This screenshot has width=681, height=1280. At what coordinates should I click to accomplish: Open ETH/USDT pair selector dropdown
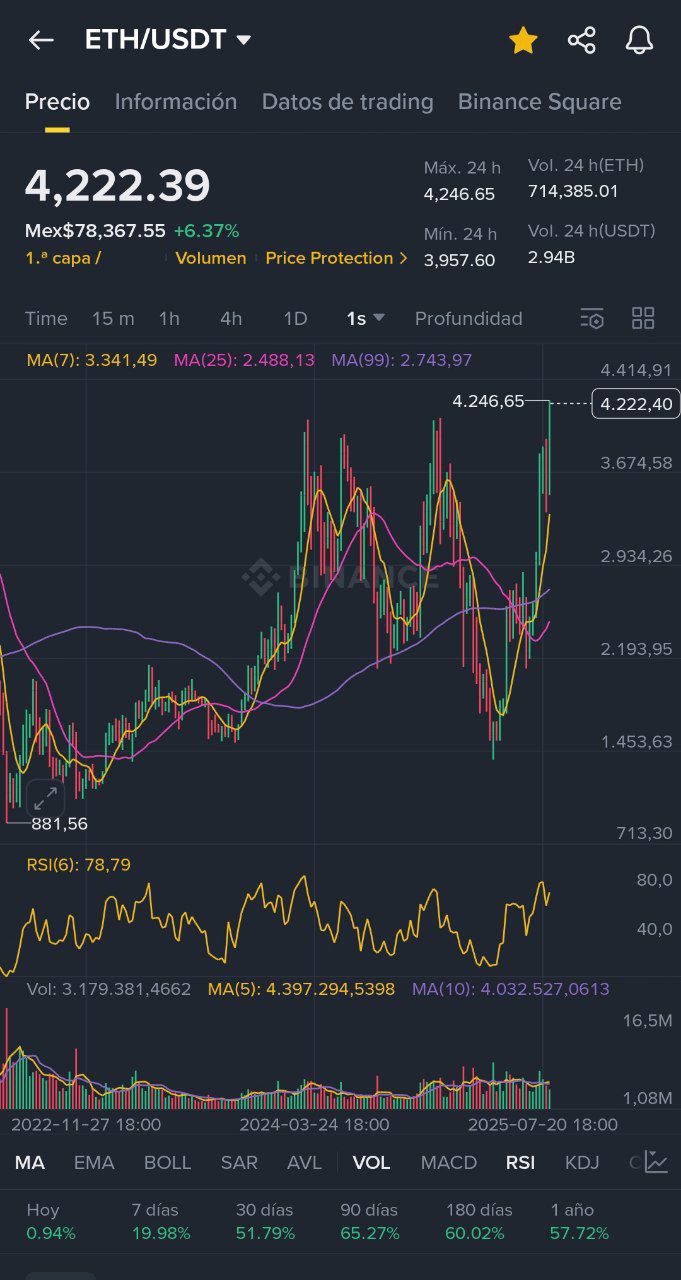point(168,40)
